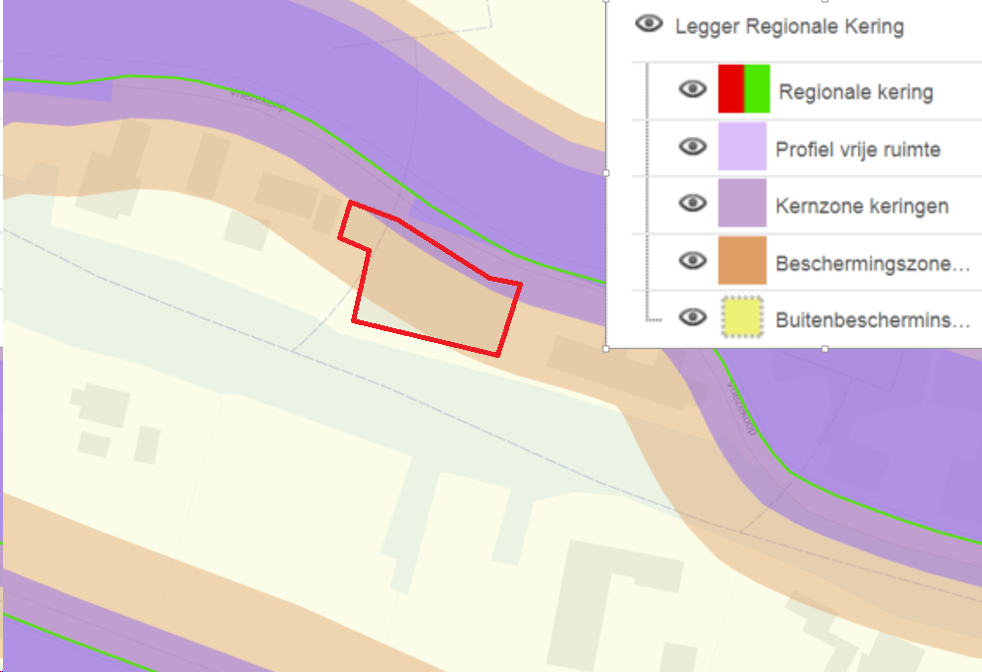Click the legend panel's bottom-center resize handle
Screen dimensions: 982x672
point(824,349)
